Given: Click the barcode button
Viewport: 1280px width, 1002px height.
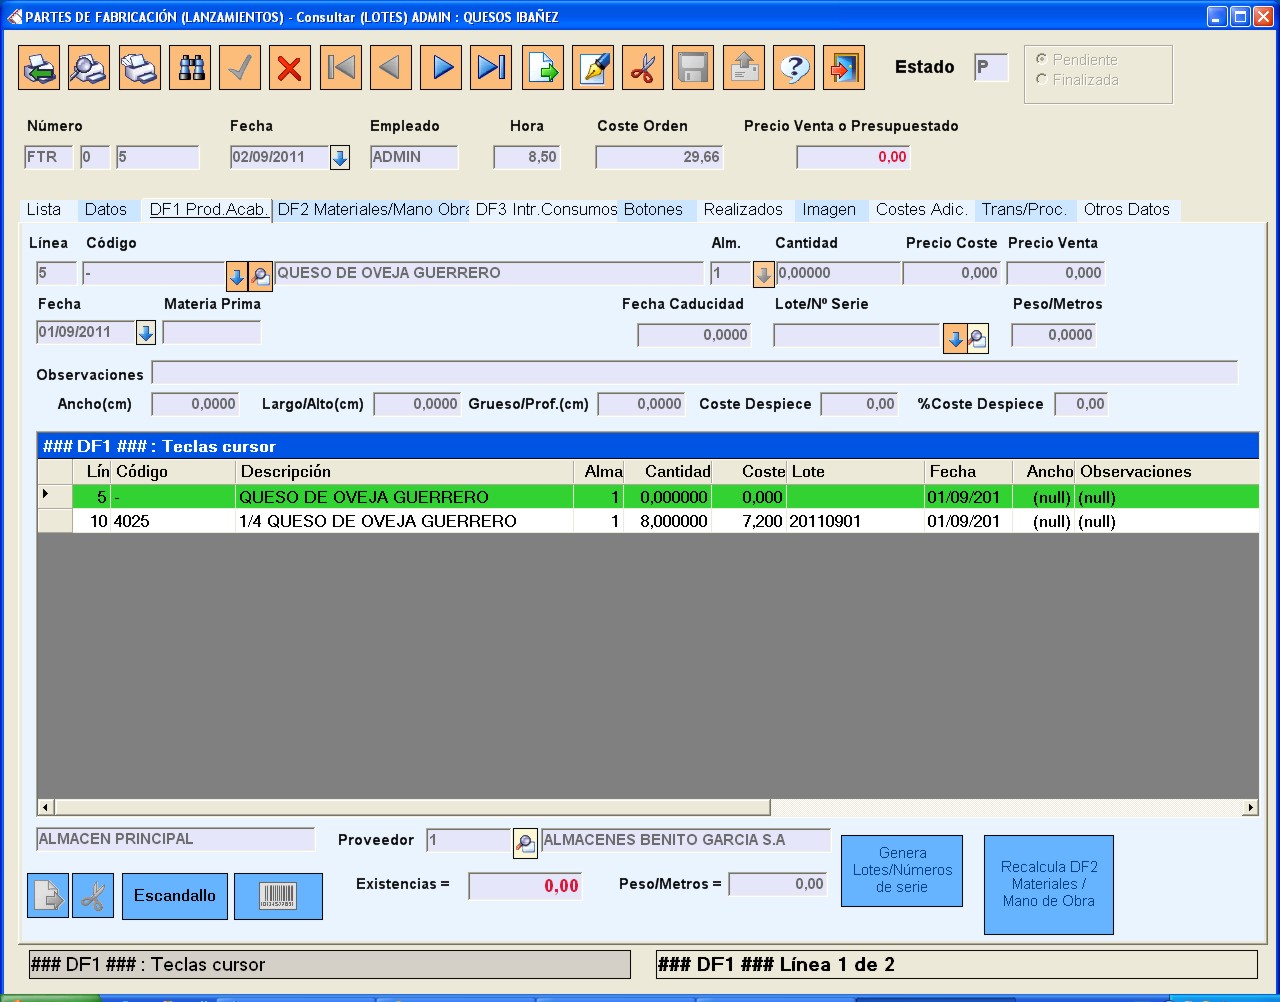Looking at the screenshot, I should point(278,896).
